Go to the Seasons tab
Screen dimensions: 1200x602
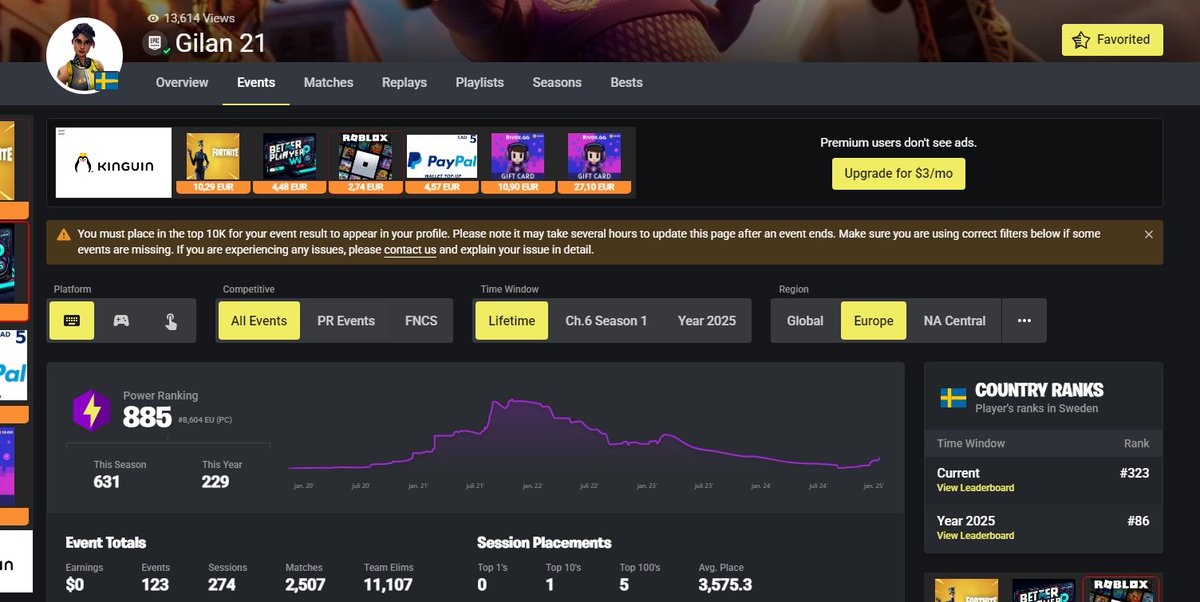[x=557, y=83]
